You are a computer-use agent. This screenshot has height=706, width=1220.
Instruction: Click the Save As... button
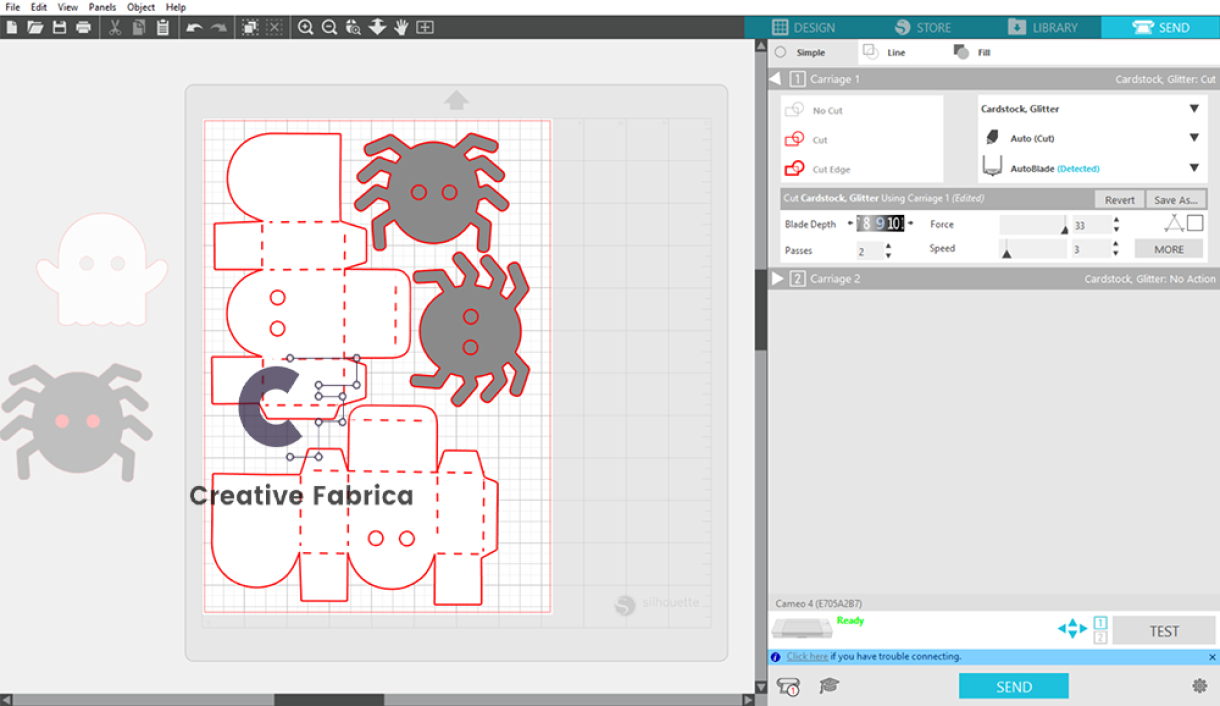coord(1174,199)
